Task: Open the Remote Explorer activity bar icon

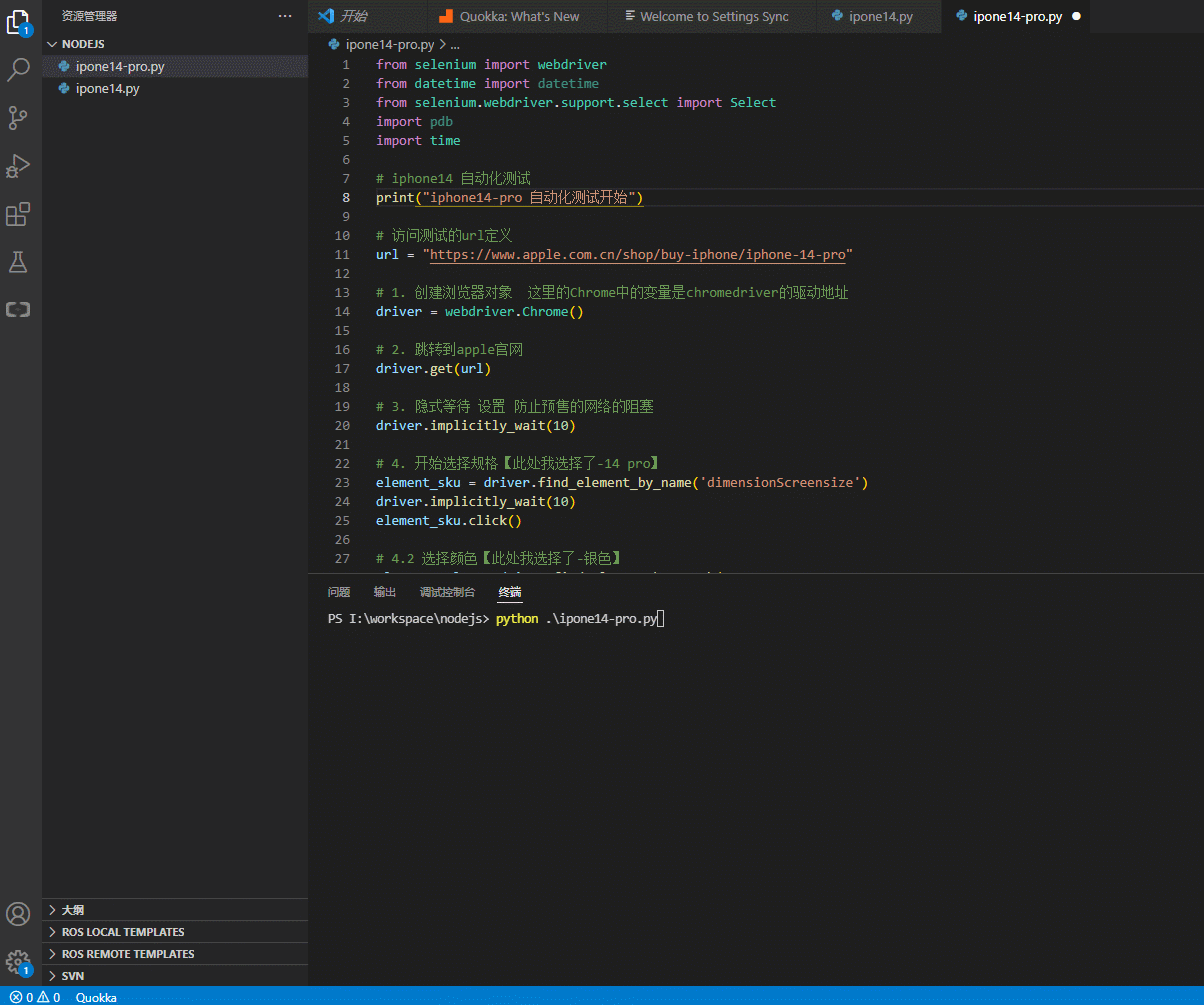Action: click(18, 310)
